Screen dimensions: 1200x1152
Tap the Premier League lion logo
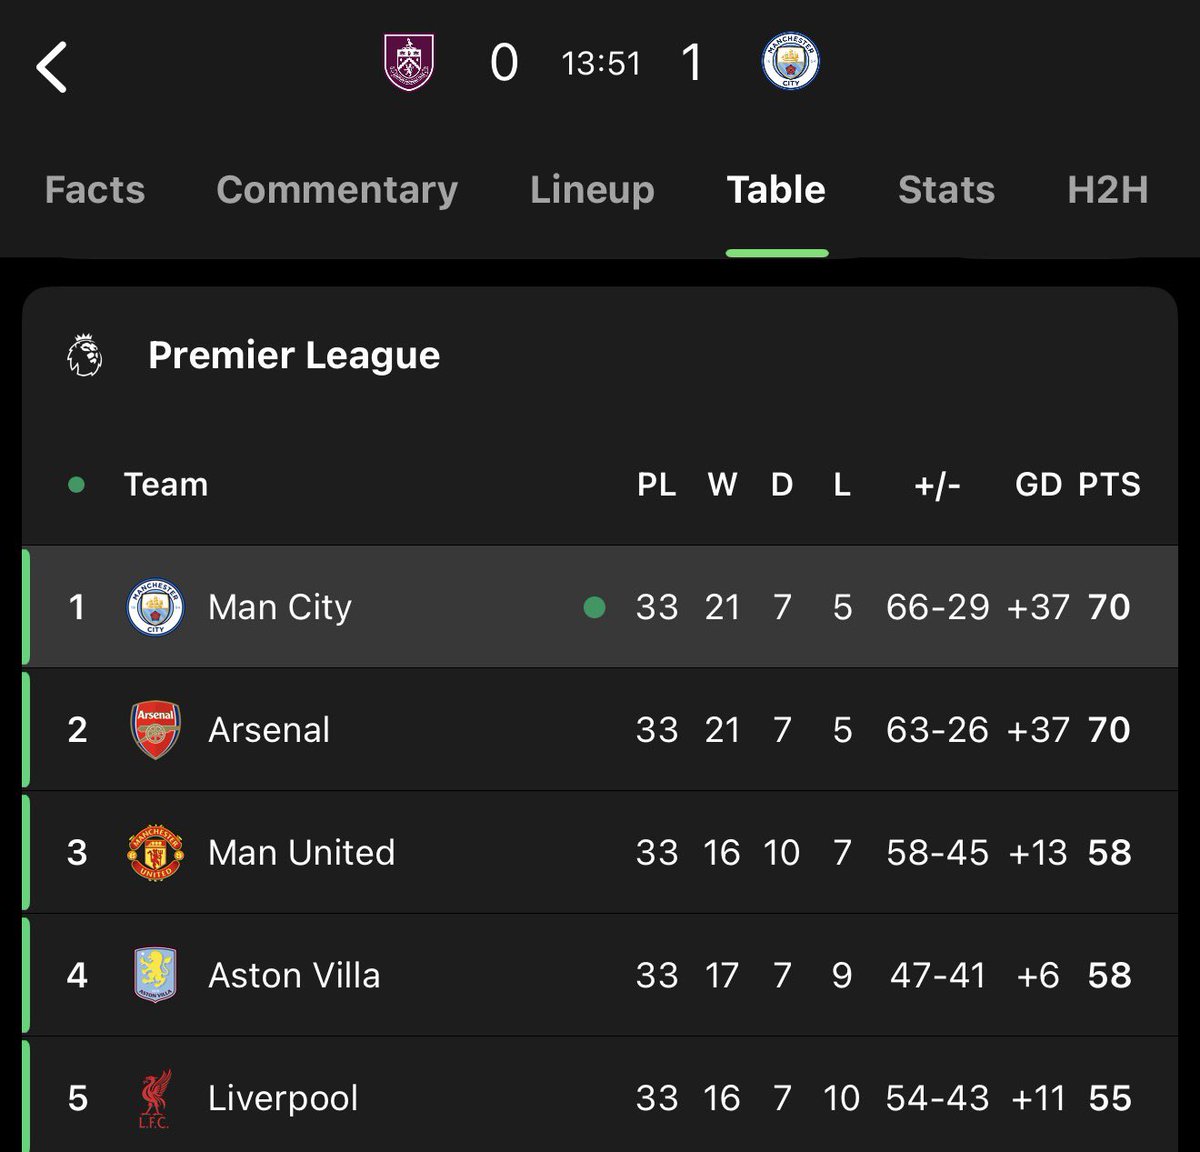pyautogui.click(x=85, y=356)
